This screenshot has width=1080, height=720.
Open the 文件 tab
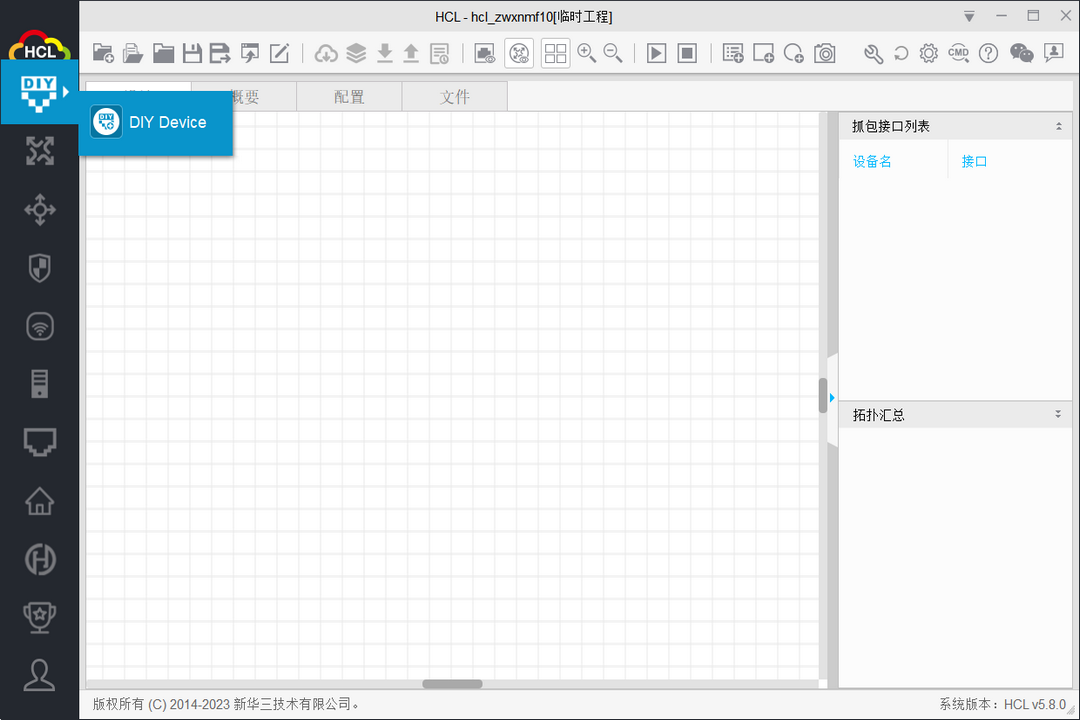(455, 95)
